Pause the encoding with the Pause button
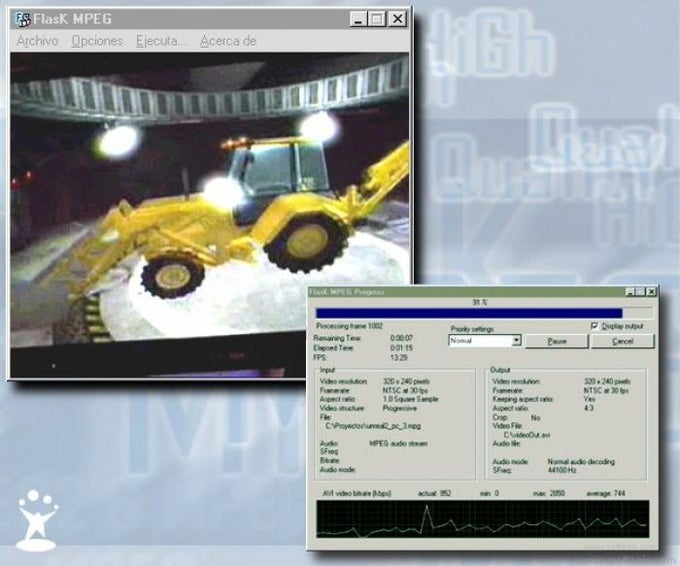680x566 pixels. 557,341
